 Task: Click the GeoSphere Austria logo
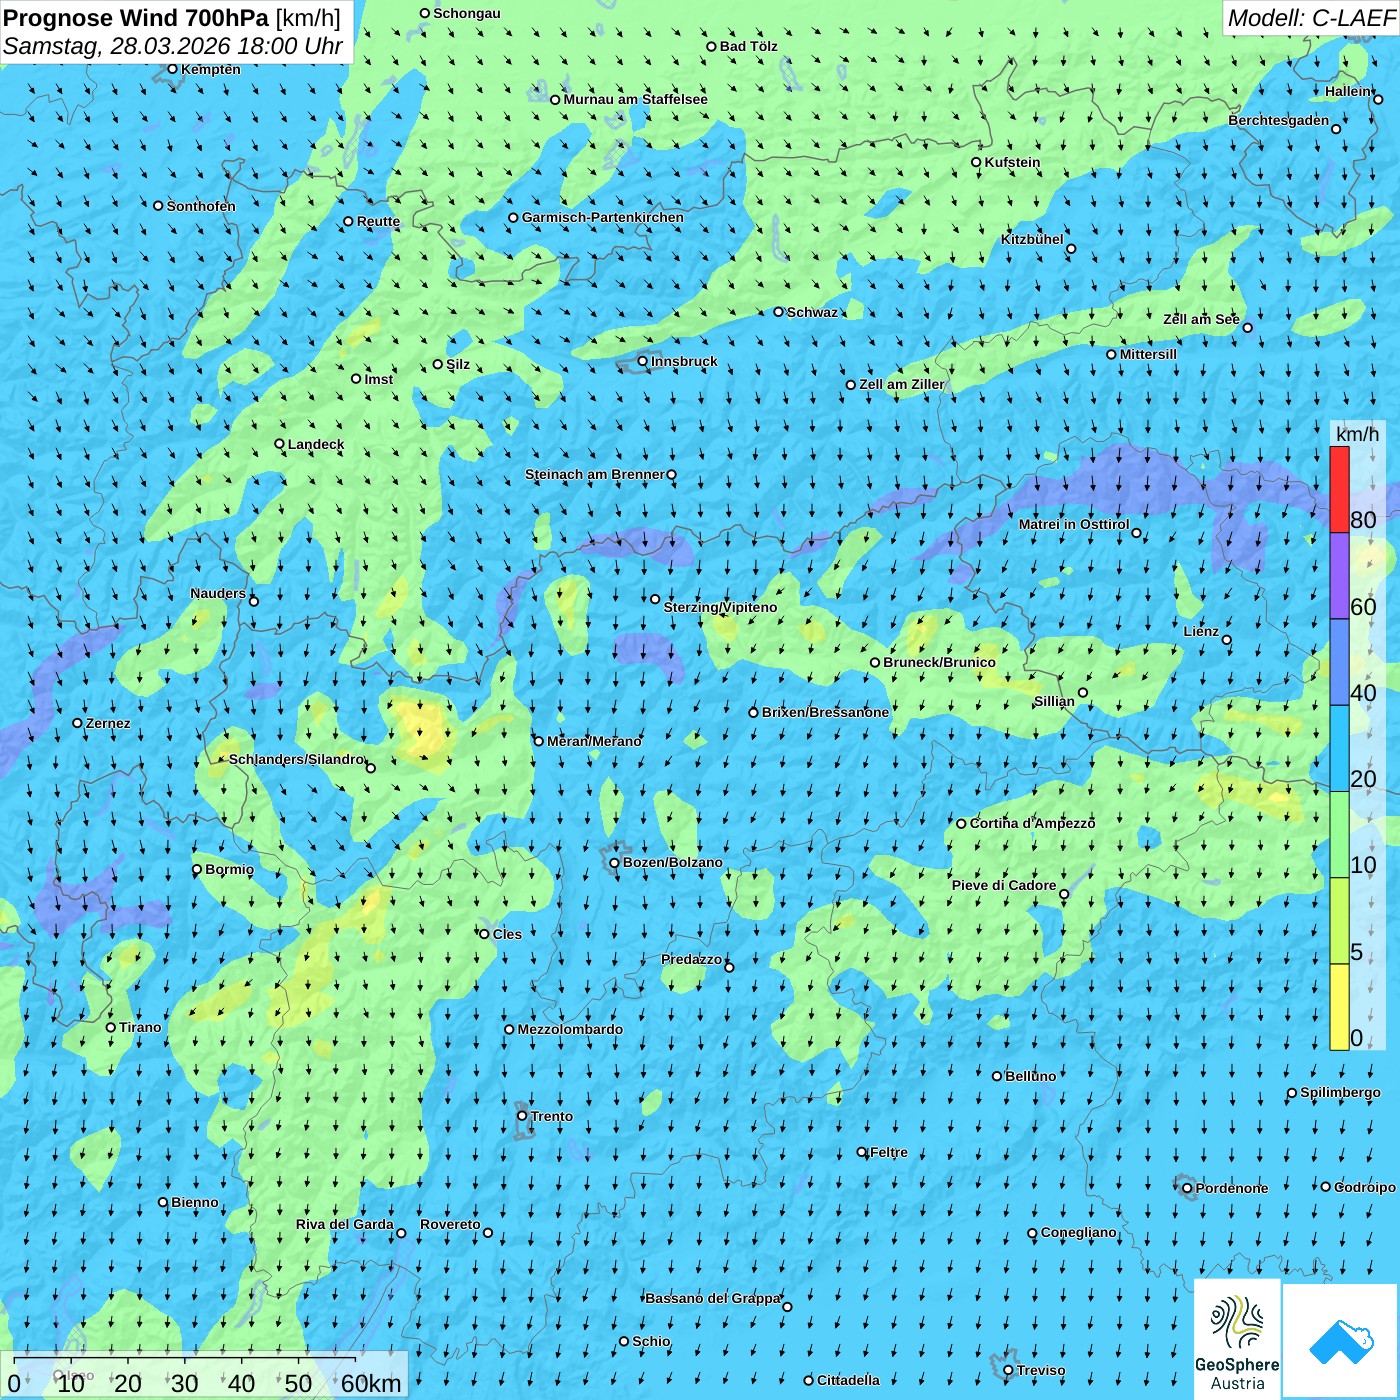tap(1237, 1339)
